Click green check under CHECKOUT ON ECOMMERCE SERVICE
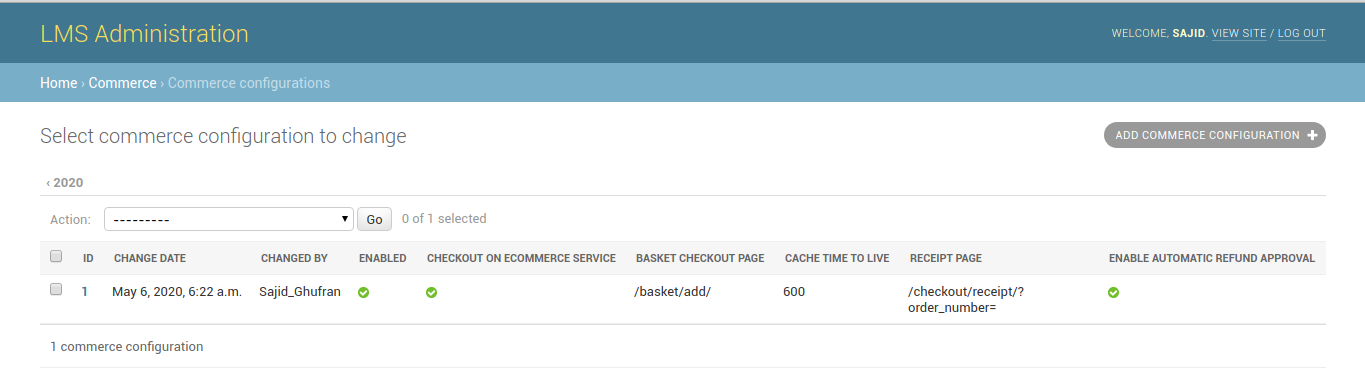The height and width of the screenshot is (380, 1365). coord(432,292)
